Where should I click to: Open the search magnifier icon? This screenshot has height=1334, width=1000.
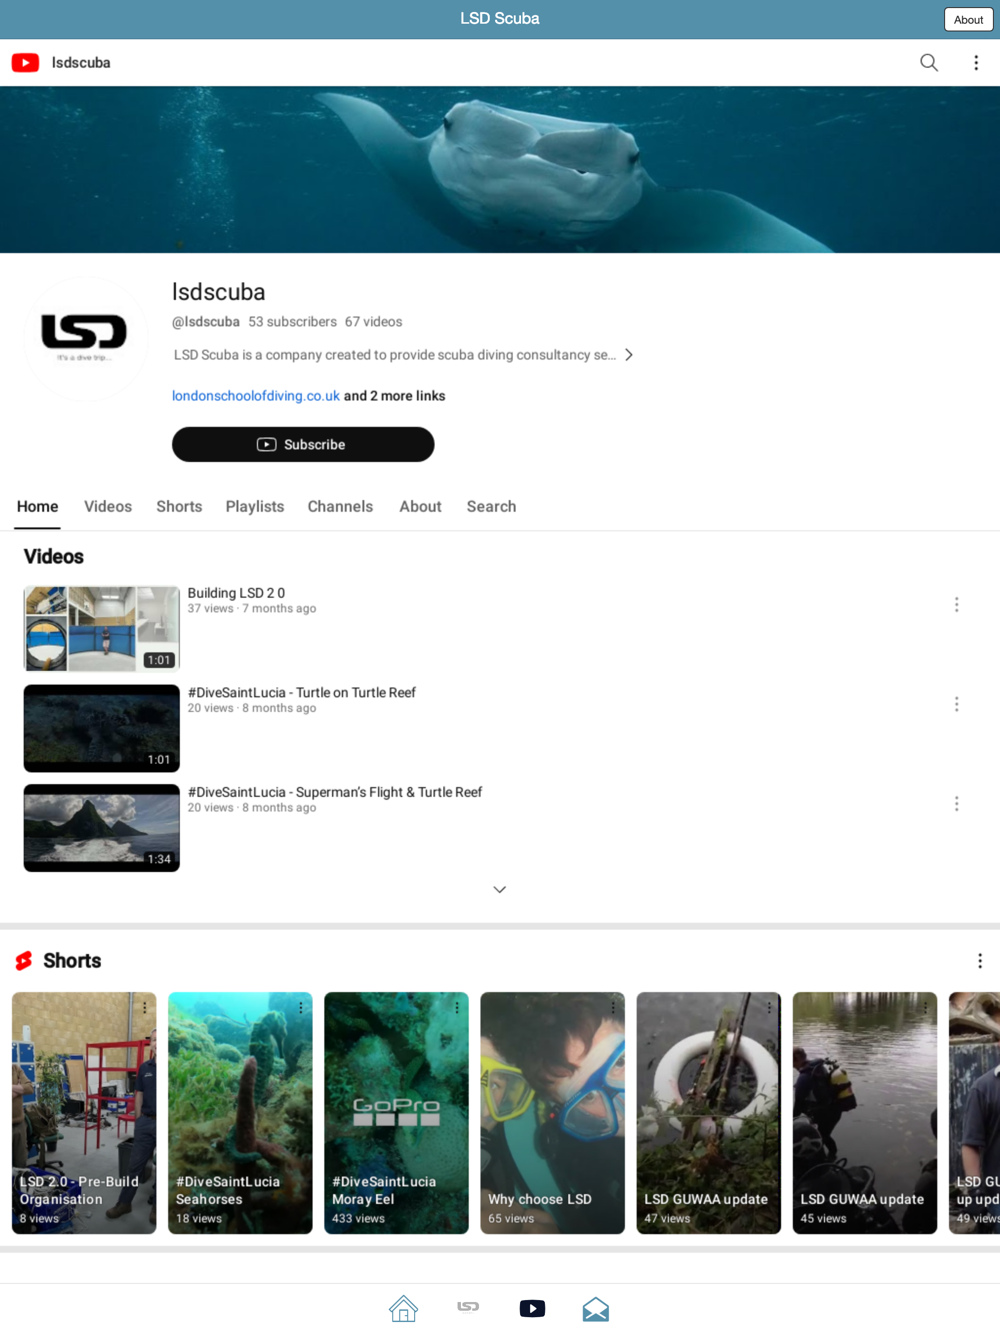(x=929, y=63)
